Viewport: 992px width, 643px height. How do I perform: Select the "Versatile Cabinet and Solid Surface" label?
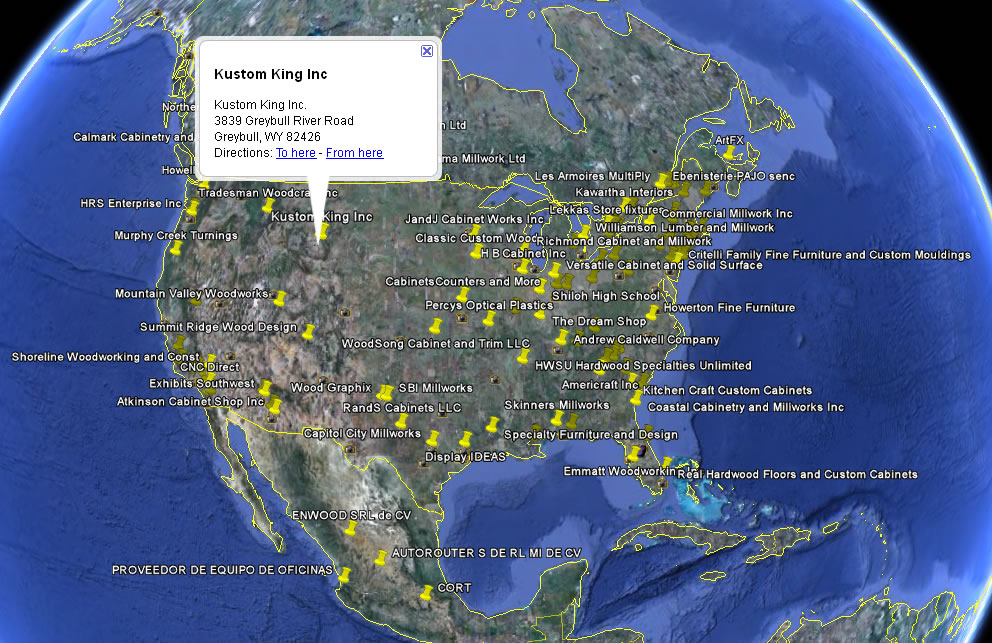[664, 265]
